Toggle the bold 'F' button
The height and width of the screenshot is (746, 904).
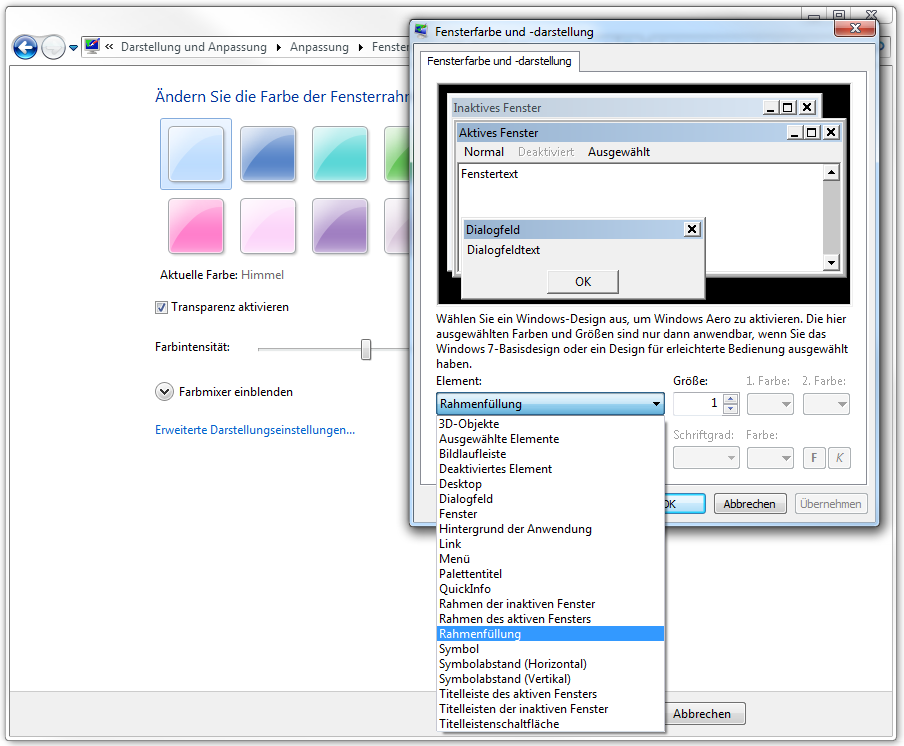pos(814,458)
